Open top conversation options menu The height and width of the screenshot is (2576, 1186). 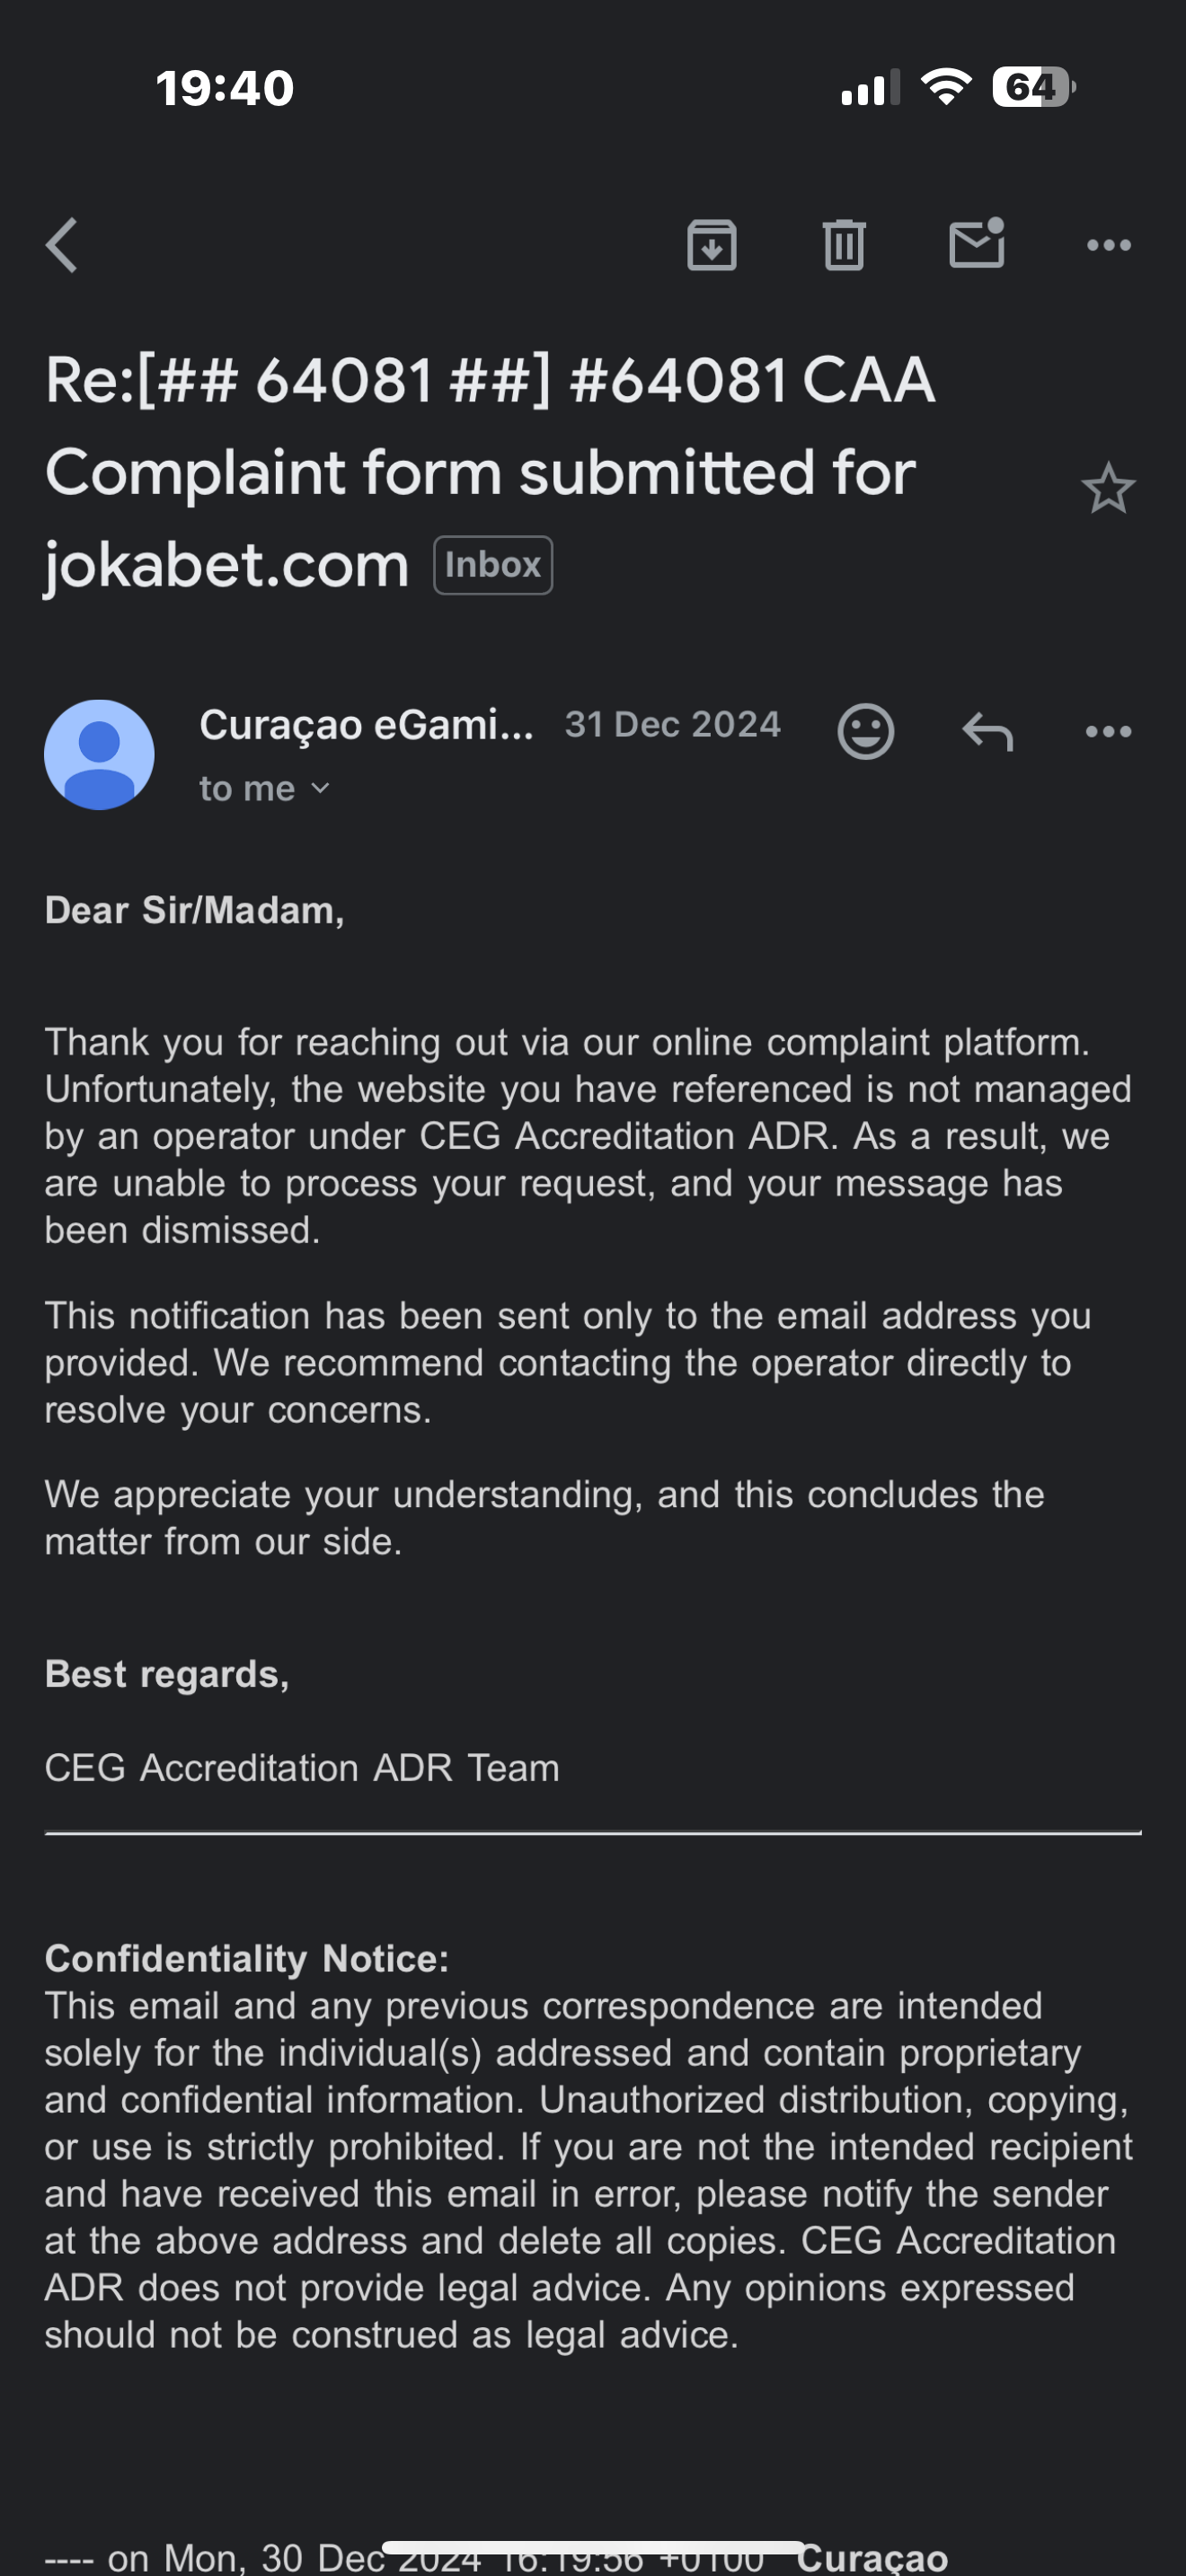1108,245
